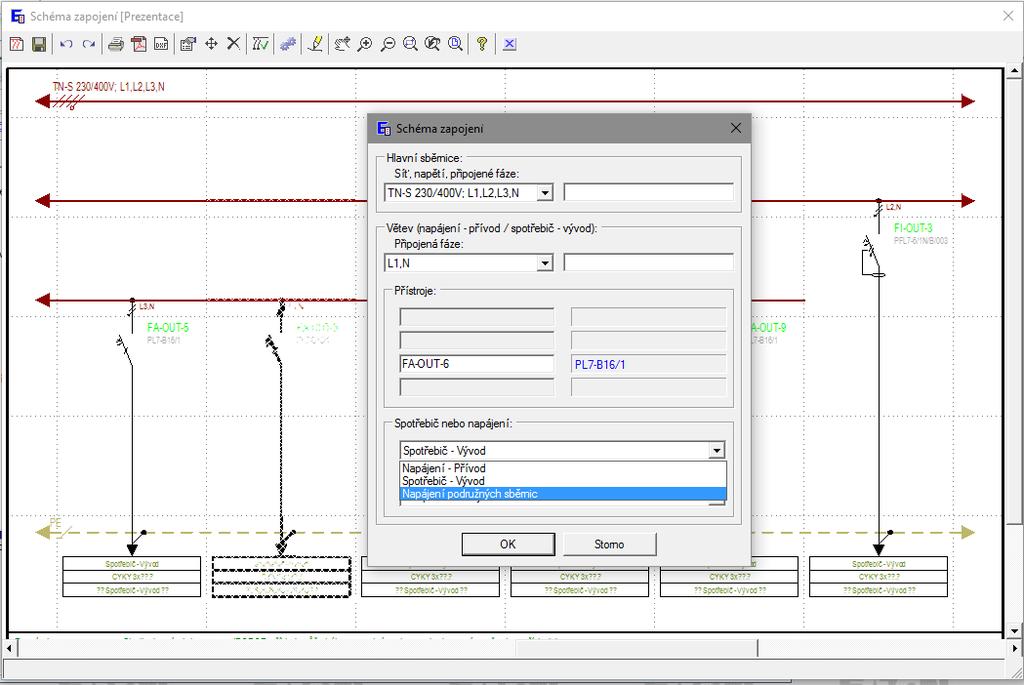This screenshot has width=1024, height=685.
Task: Select the dashed selected consumer box
Action: [281, 577]
